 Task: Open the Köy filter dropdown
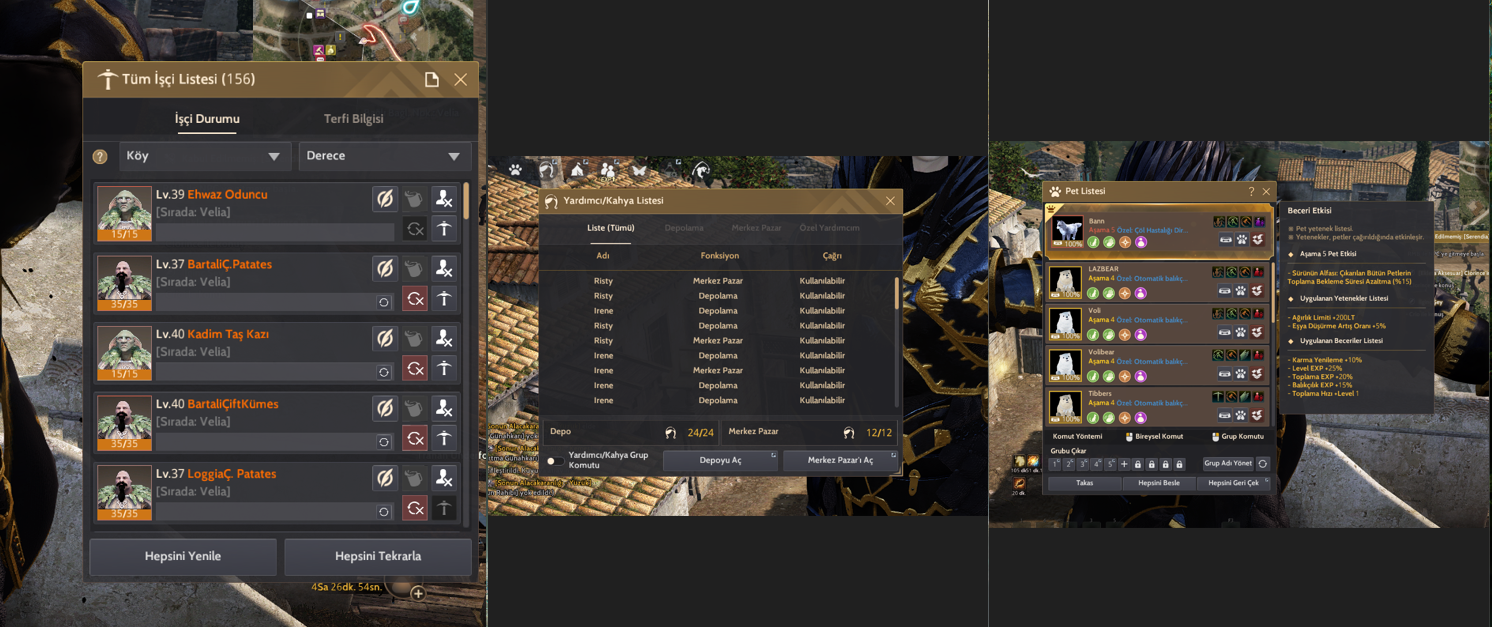point(204,156)
